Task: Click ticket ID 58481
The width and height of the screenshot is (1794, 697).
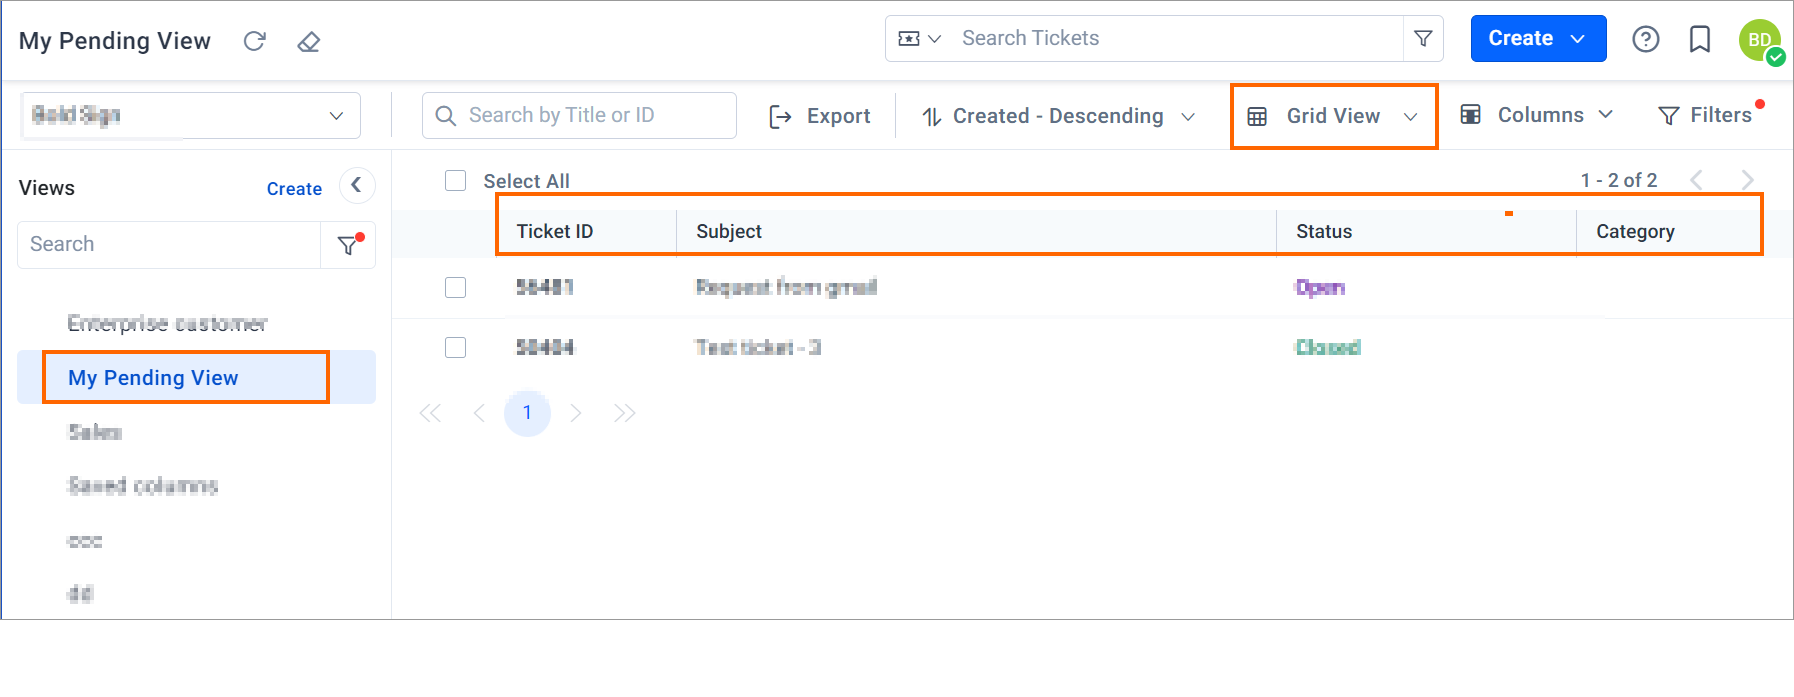Action: coord(545,287)
